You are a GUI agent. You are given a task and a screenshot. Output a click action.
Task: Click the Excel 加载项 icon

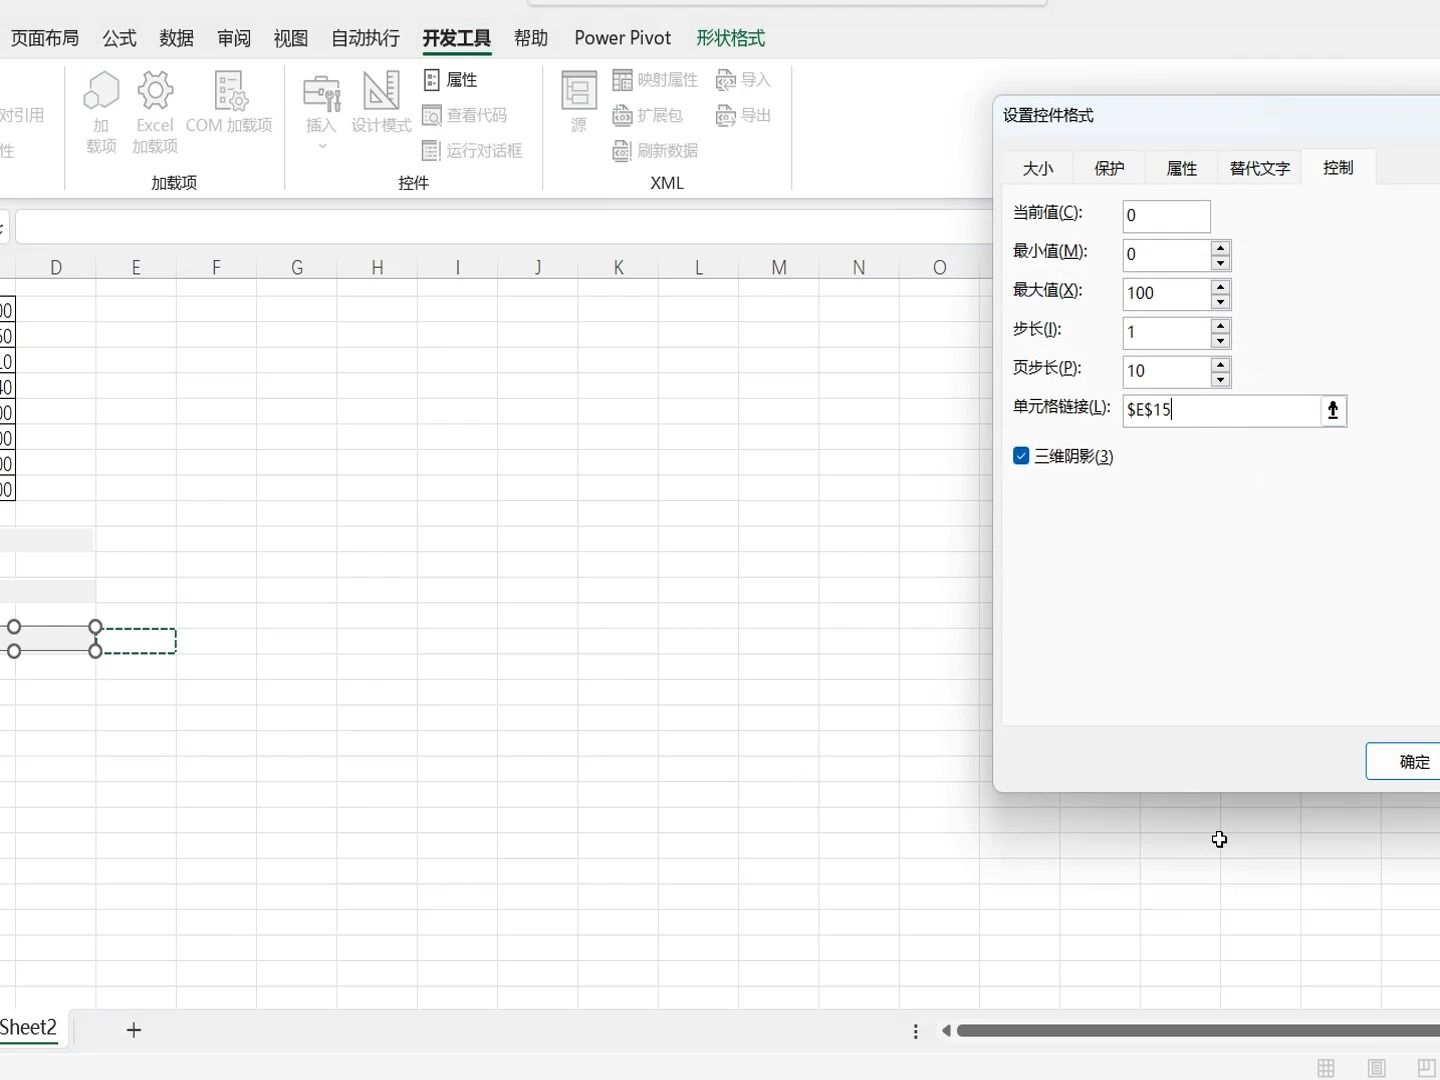coord(154,110)
